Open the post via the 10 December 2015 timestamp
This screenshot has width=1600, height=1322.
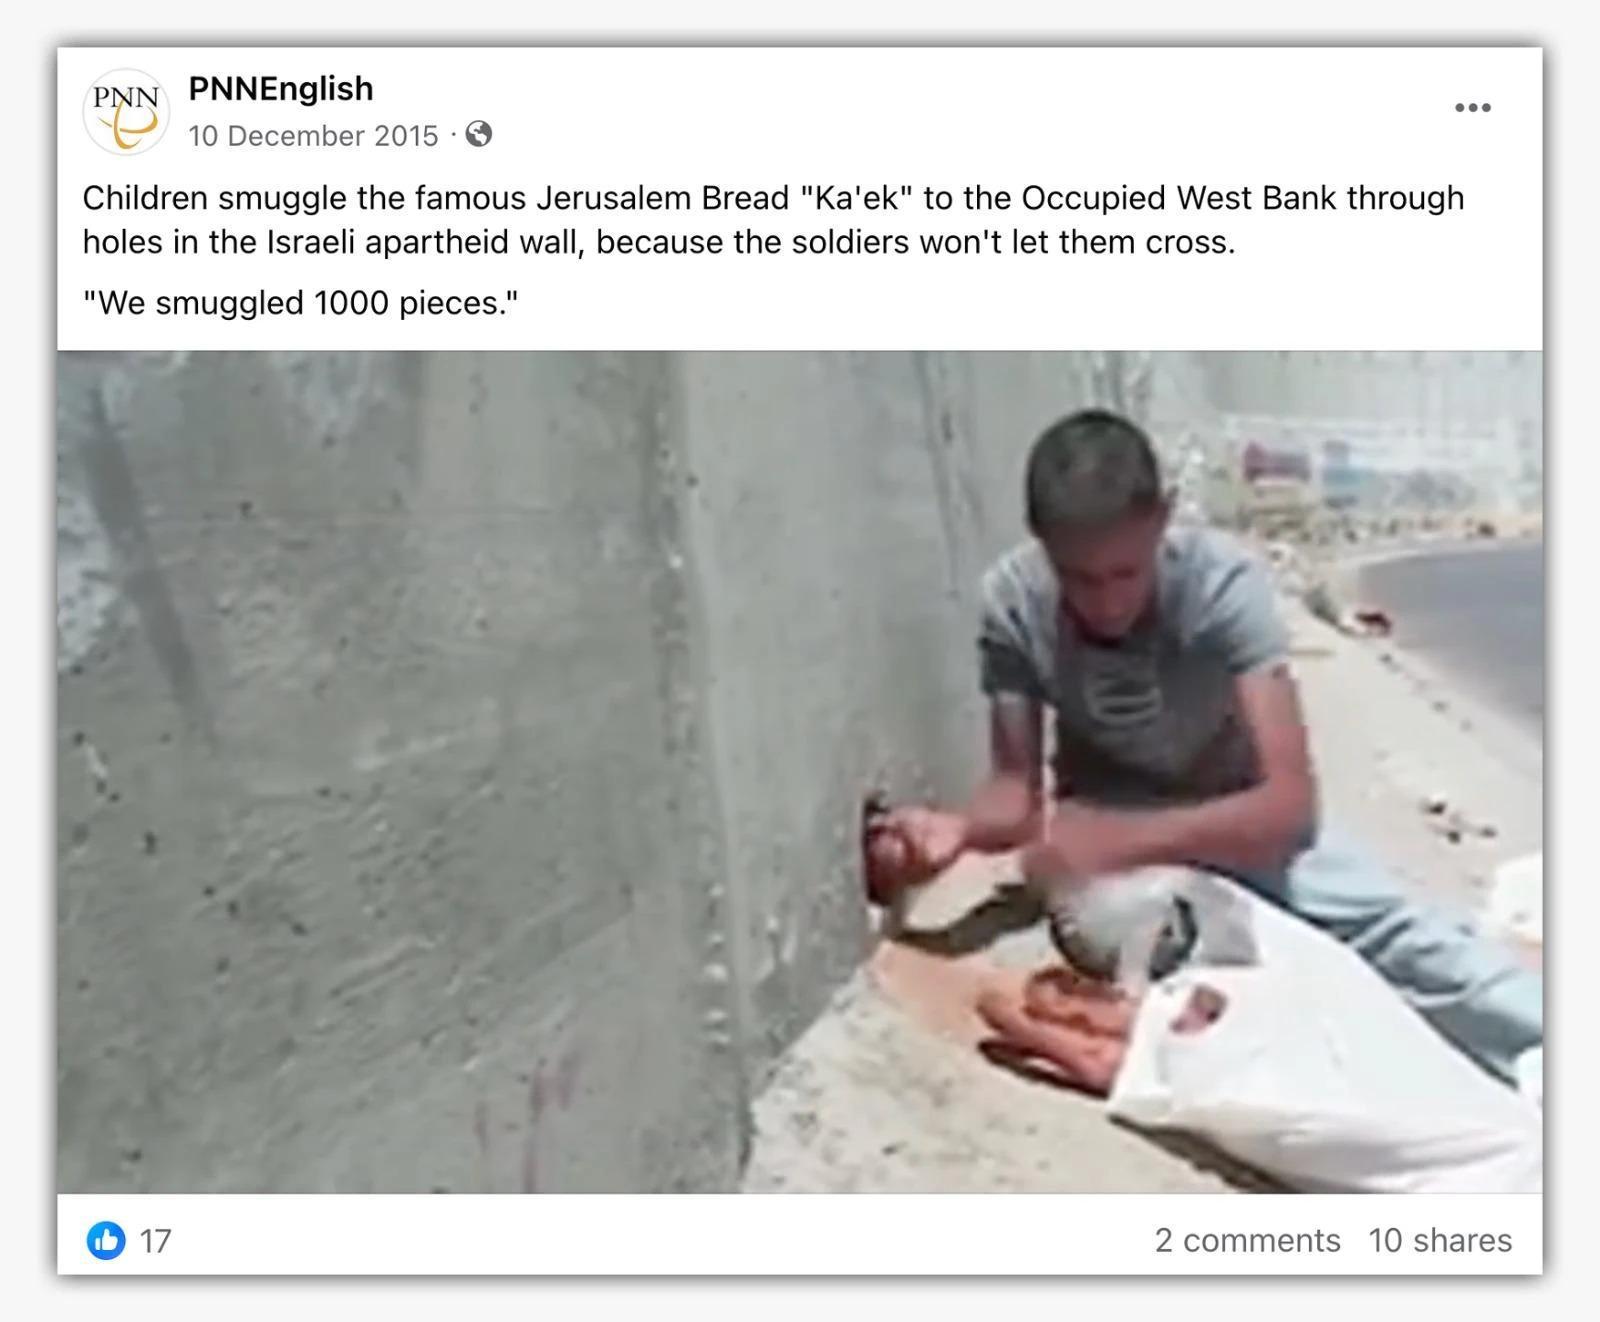[313, 135]
